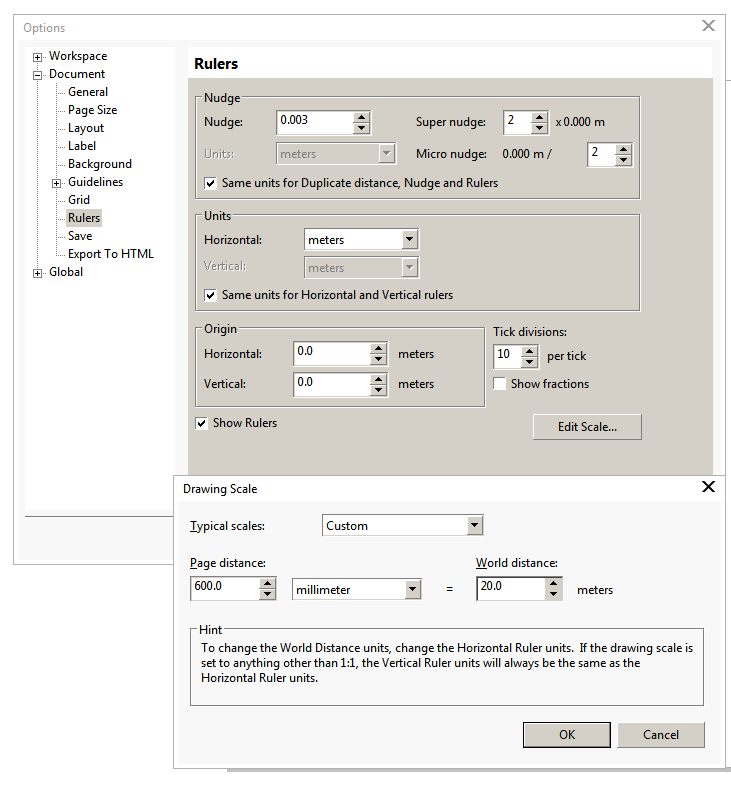Increase the World distance value
The width and height of the screenshot is (731, 788).
click(x=553, y=583)
